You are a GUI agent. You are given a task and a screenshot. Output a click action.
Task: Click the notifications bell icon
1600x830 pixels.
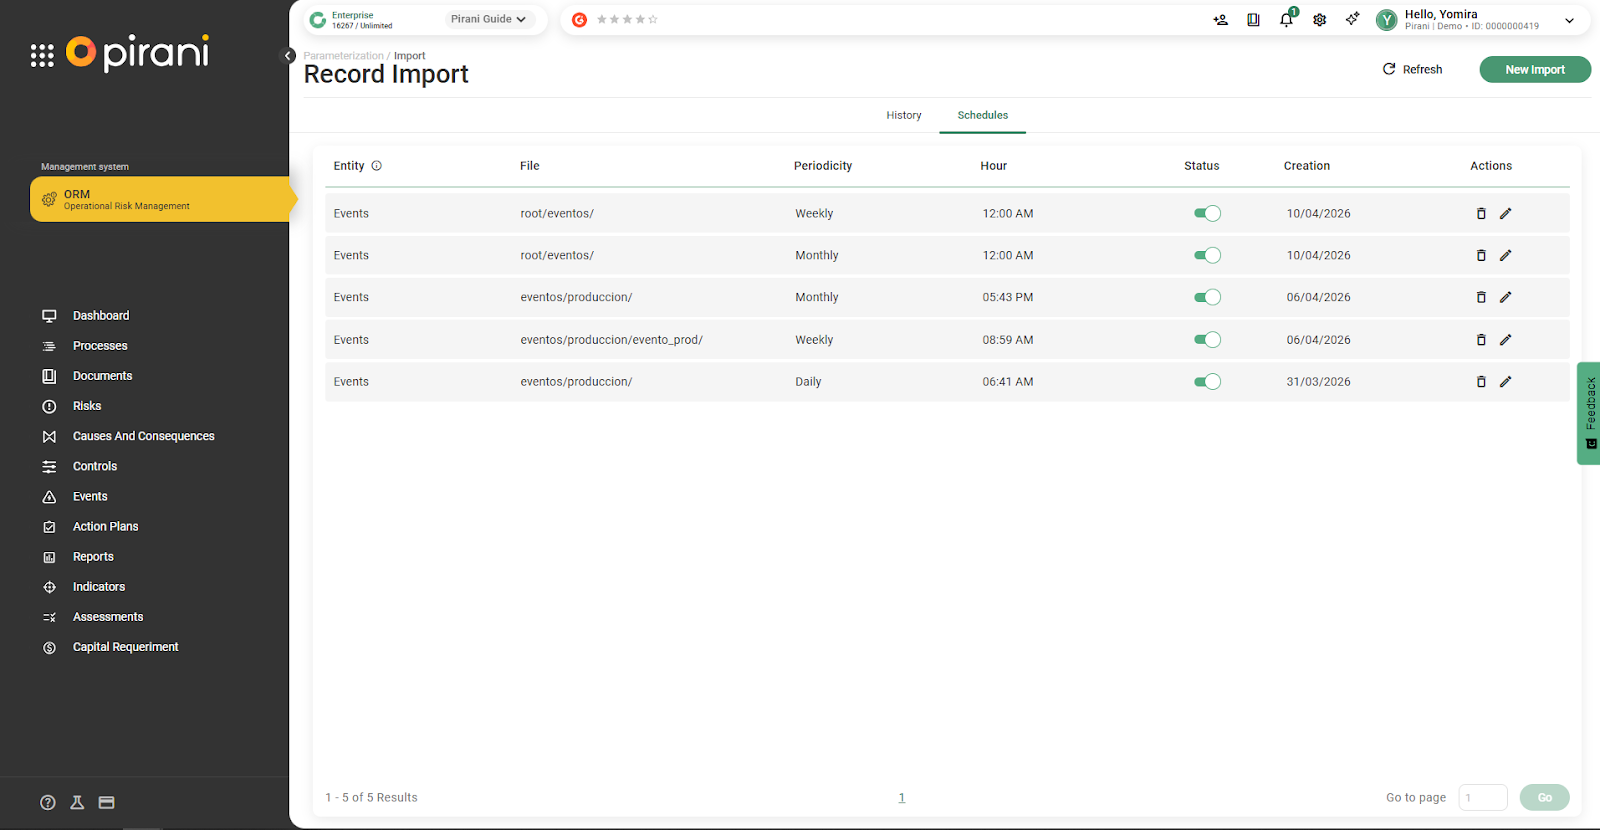[x=1286, y=20]
